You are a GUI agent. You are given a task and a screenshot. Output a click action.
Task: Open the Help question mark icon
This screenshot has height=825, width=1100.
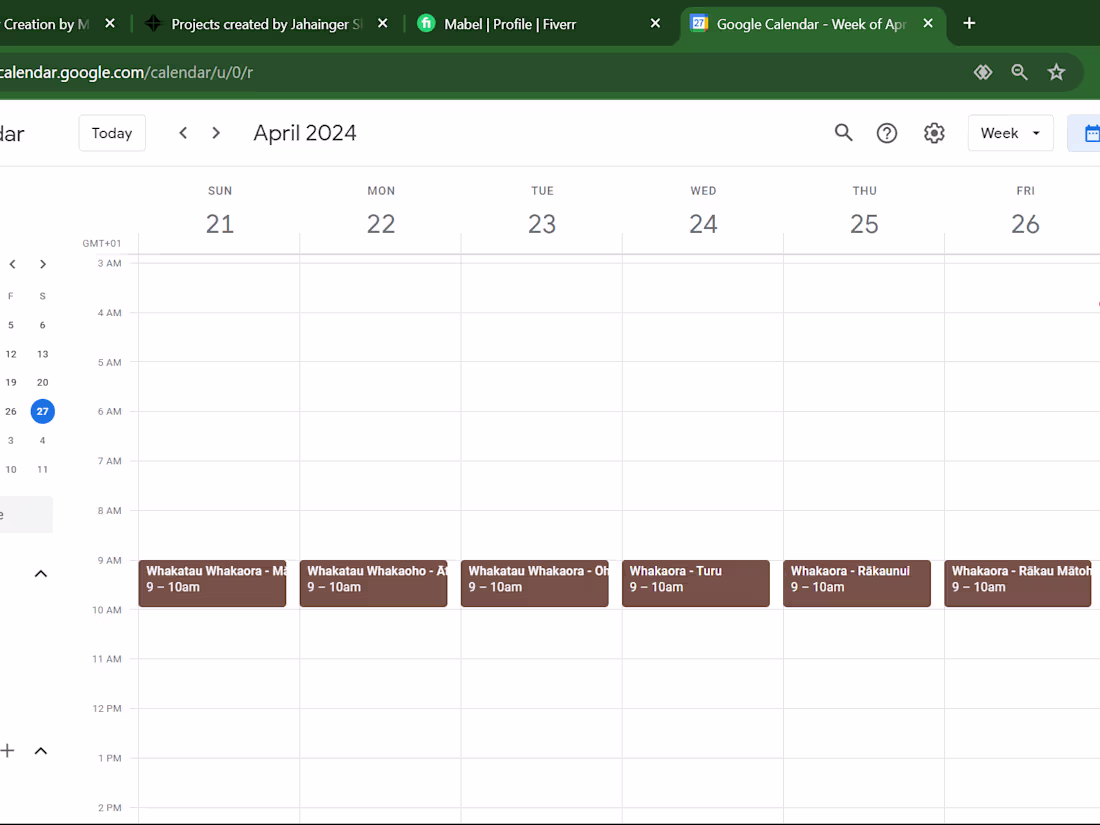pyautogui.click(x=887, y=132)
